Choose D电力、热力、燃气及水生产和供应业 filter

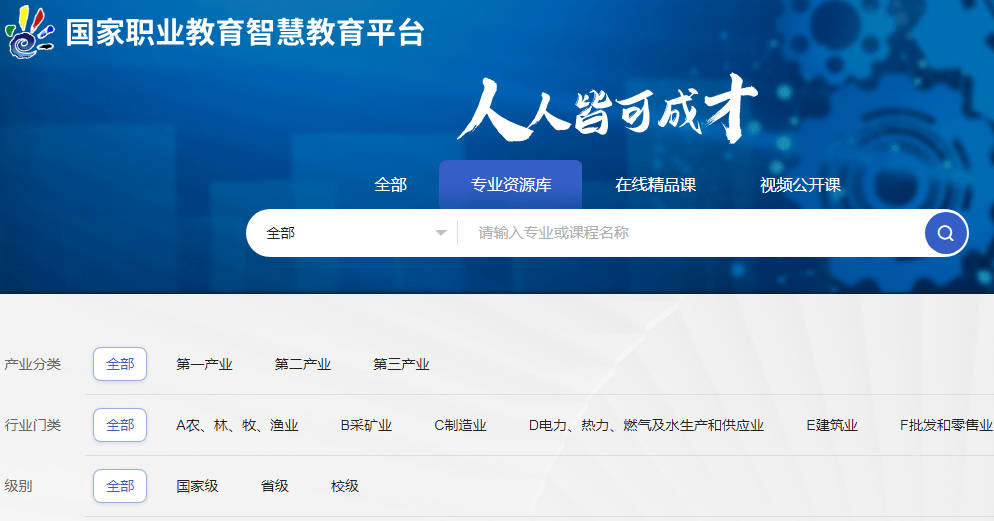(x=647, y=425)
